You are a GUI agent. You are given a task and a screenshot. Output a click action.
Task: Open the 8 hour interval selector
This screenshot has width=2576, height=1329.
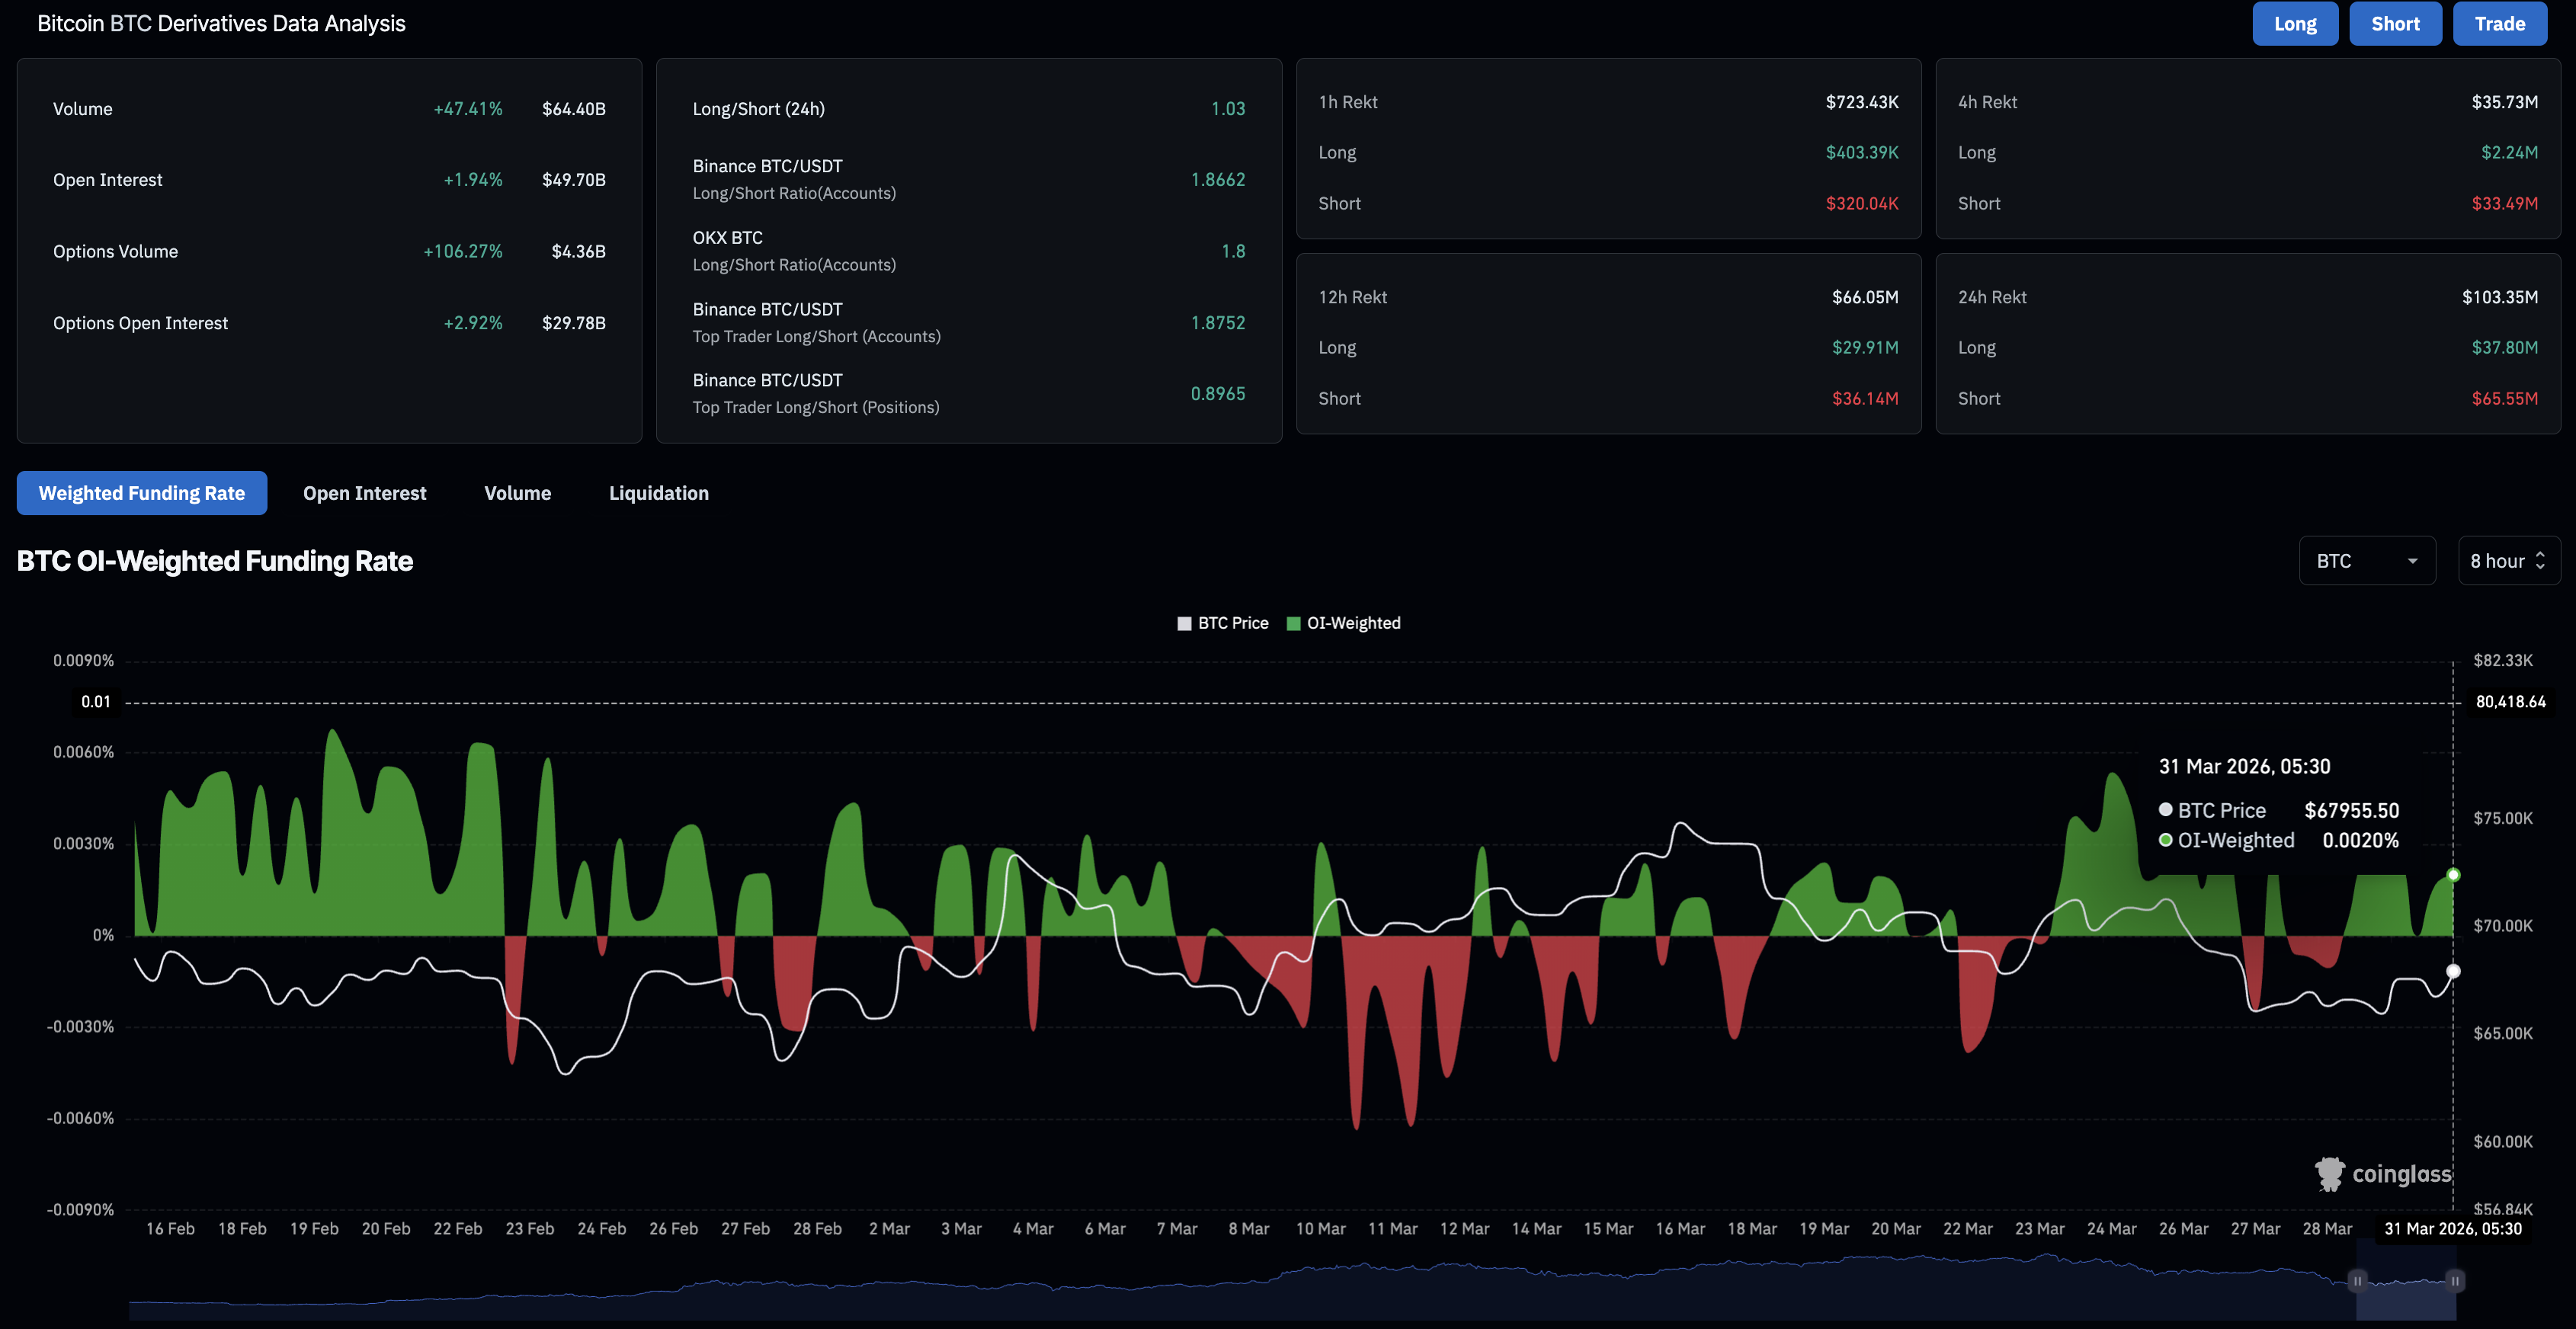(x=2508, y=561)
